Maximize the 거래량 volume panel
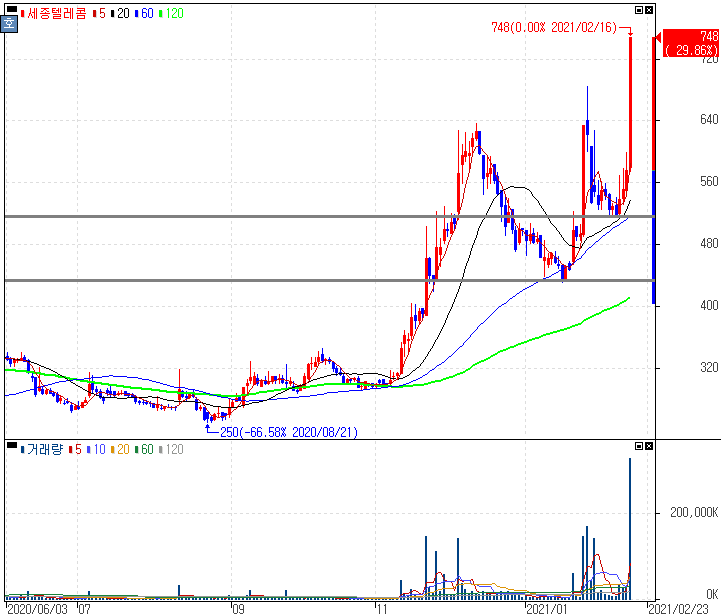Image resolution: width=721 pixels, height=615 pixels. [639, 446]
